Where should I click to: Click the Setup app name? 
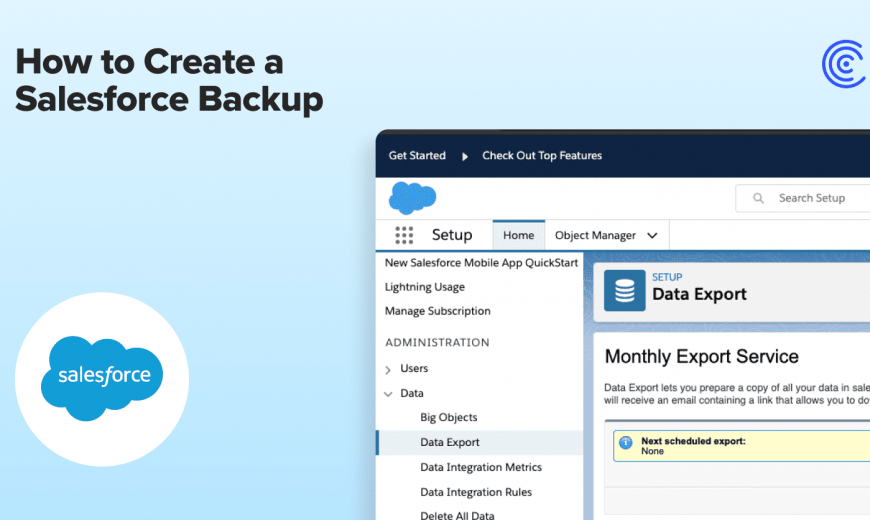tap(452, 235)
